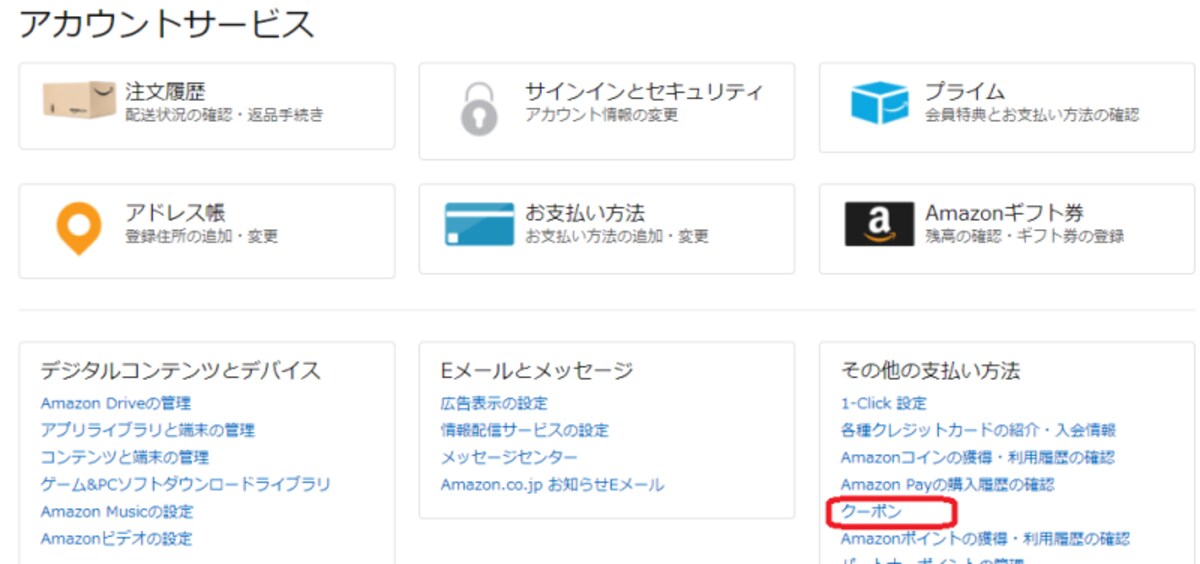1200x564 pixels.
Task: Click the デジタルコンテンツとデバイス section heading
Action: [181, 371]
